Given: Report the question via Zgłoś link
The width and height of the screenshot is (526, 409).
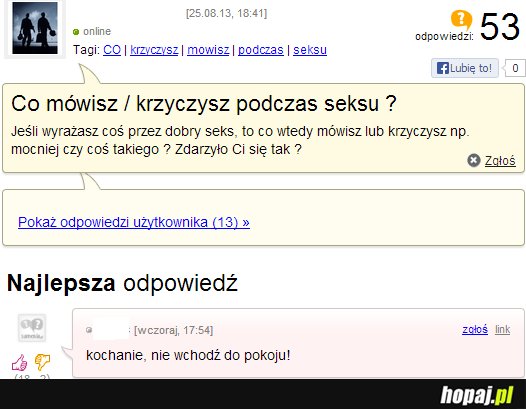Looking at the screenshot, I should point(500,161).
